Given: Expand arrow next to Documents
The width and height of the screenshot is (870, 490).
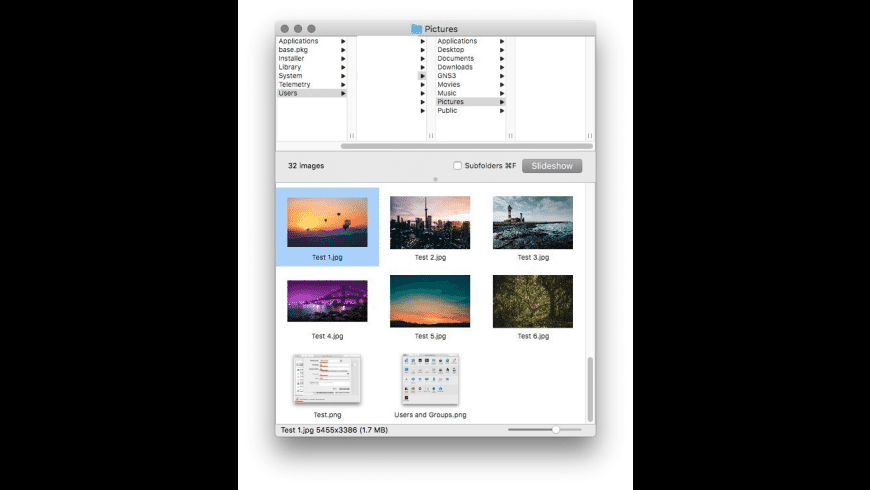Looking at the screenshot, I should coord(502,58).
